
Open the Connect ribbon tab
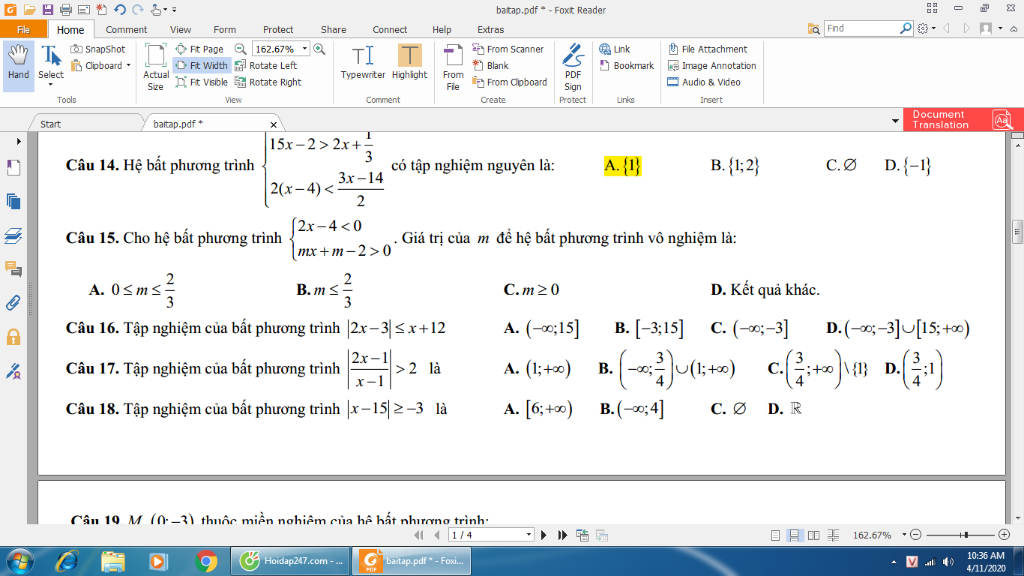point(389,29)
